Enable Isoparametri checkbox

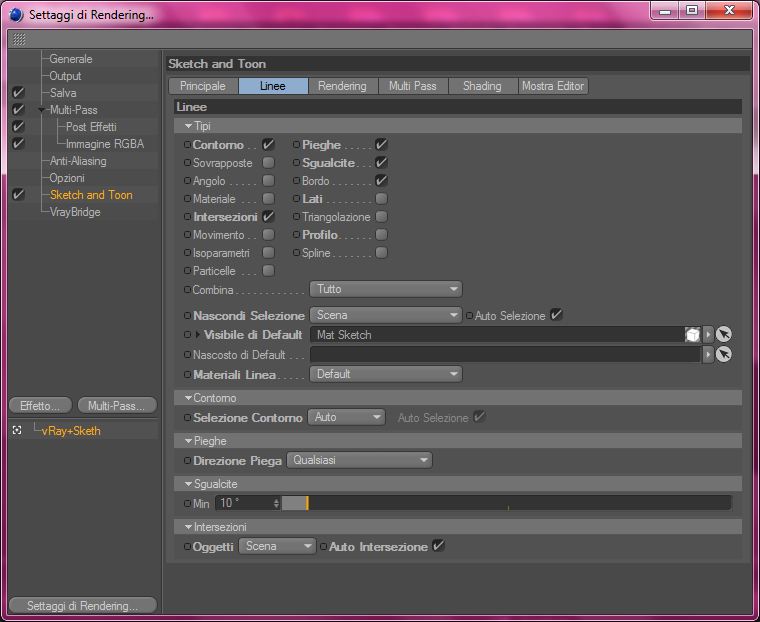click(268, 252)
